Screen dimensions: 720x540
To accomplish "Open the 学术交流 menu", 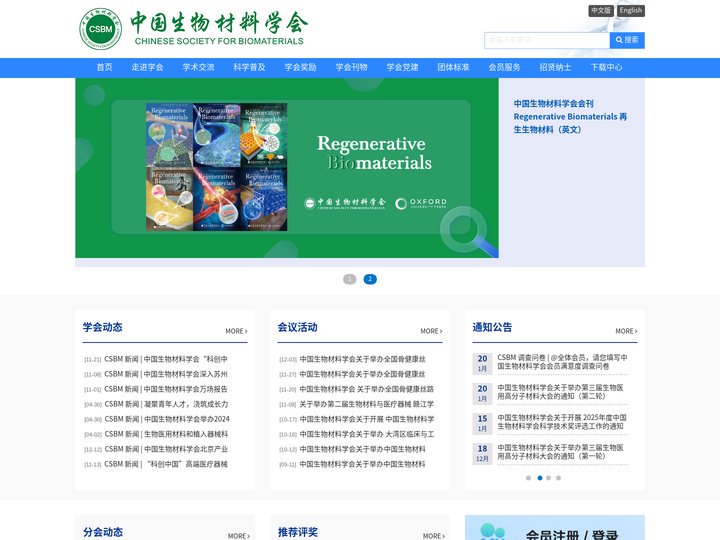I will coord(198,68).
